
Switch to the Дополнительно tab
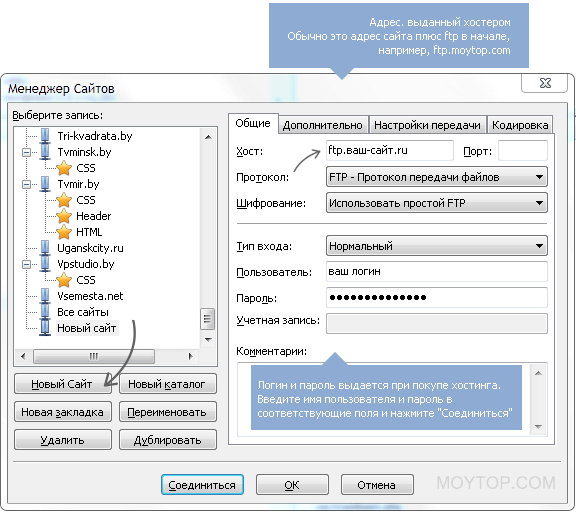[x=323, y=125]
